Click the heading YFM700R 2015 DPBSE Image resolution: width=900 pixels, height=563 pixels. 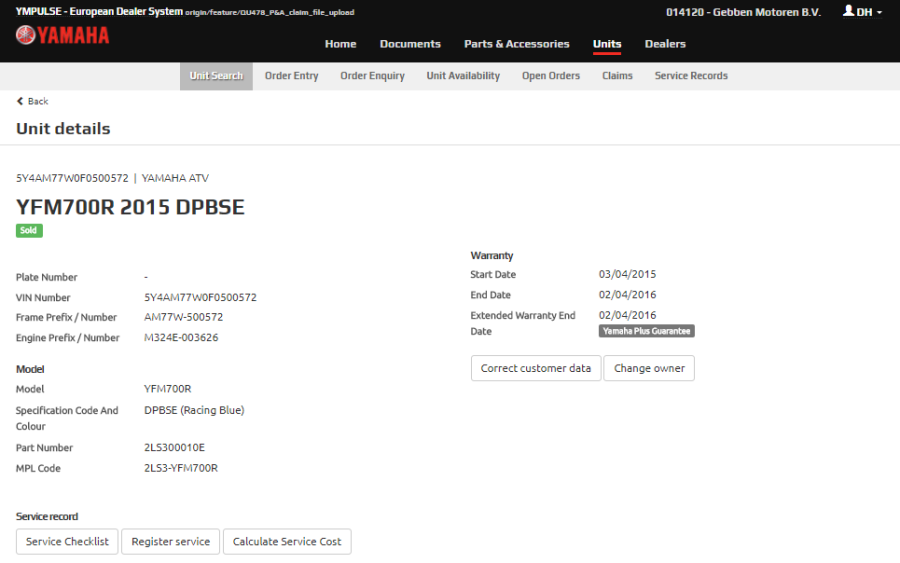point(130,207)
